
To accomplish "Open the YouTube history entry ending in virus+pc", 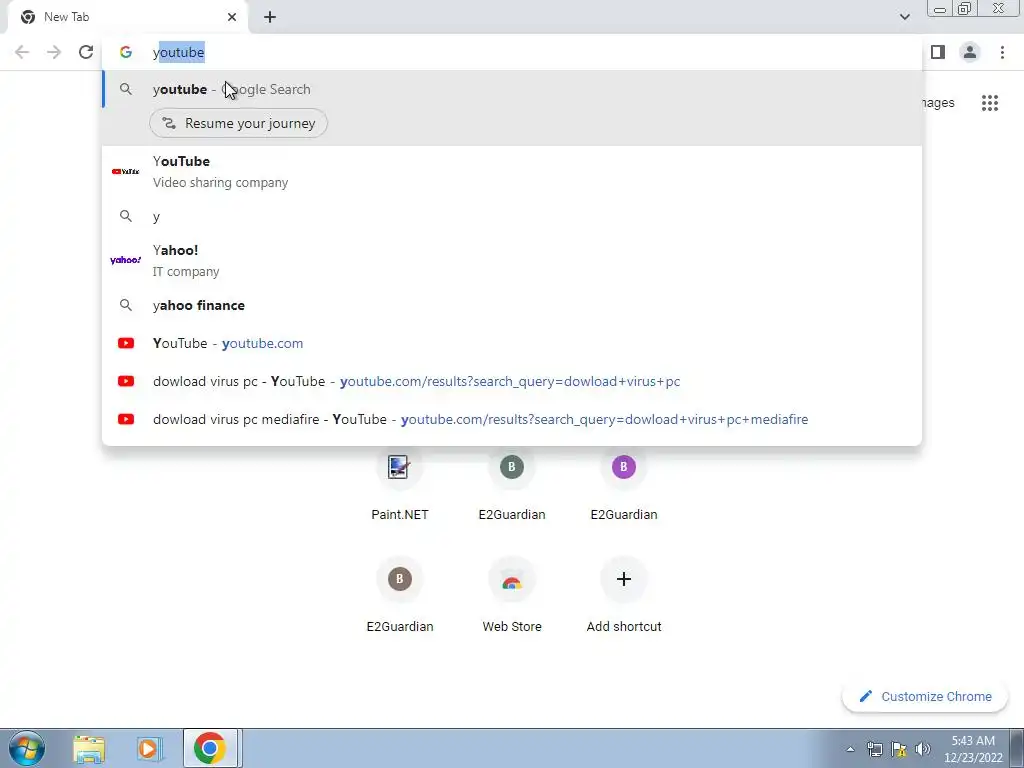I will (x=512, y=381).
